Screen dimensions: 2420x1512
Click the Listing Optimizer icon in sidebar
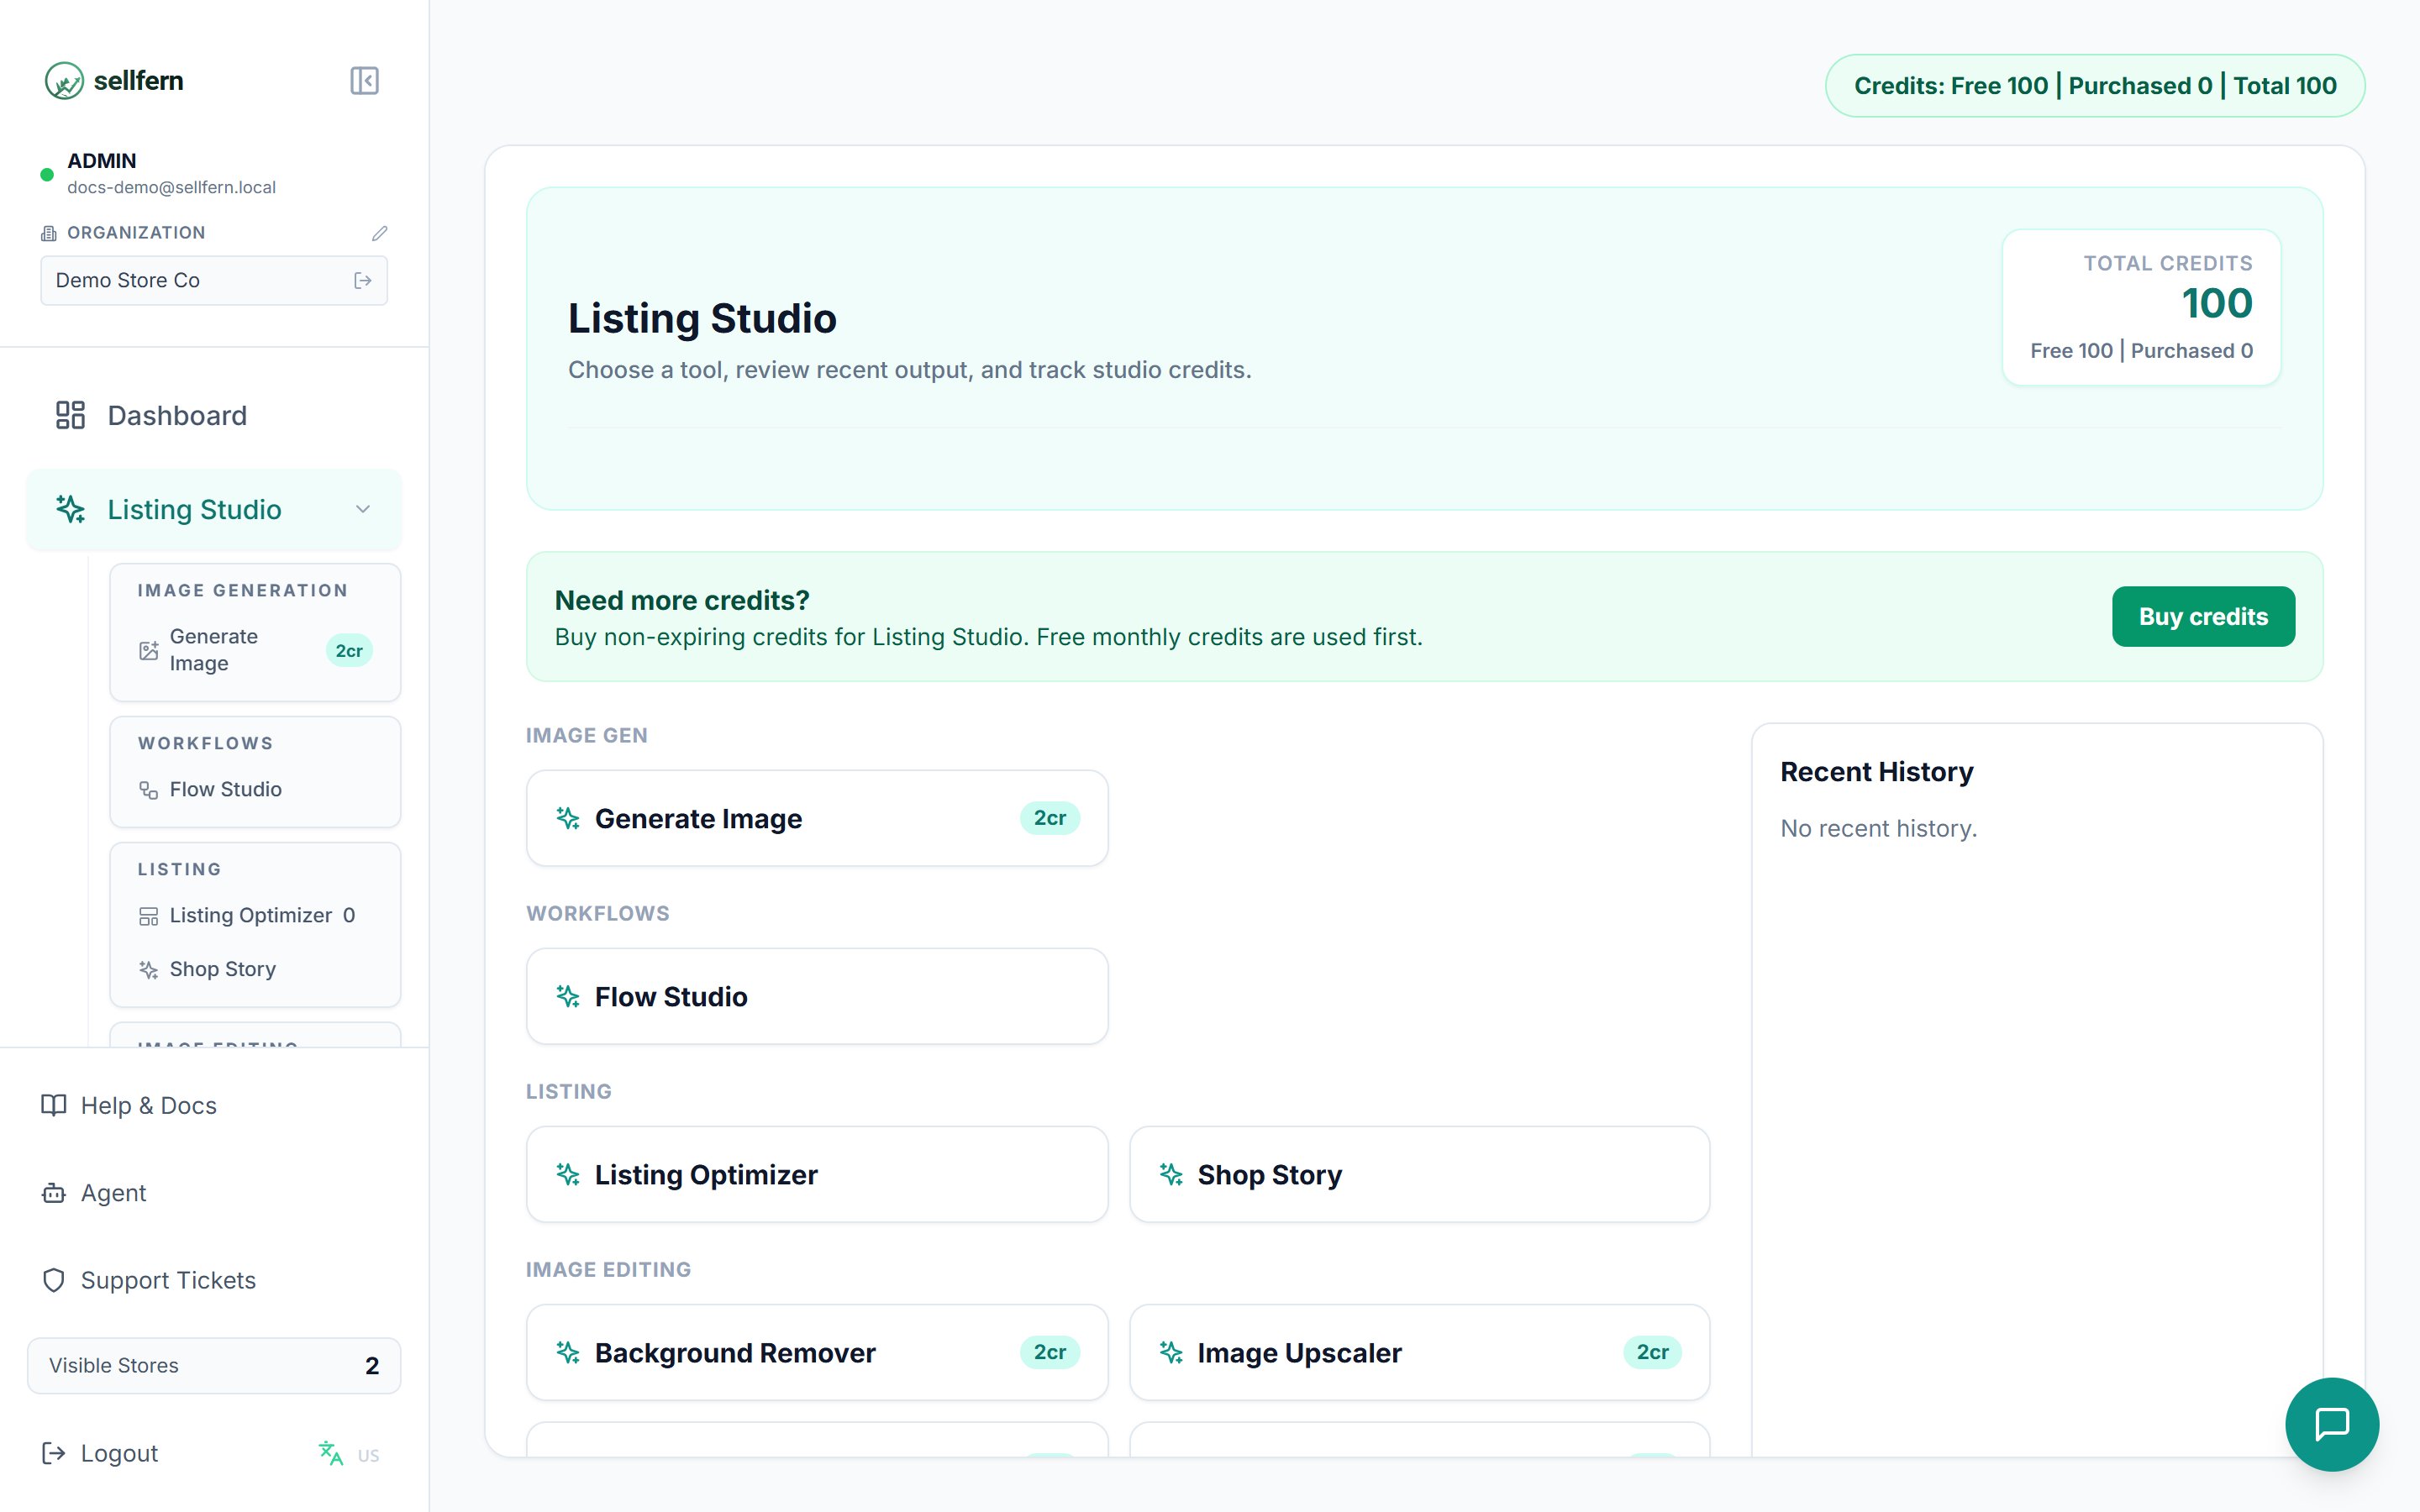tap(148, 916)
